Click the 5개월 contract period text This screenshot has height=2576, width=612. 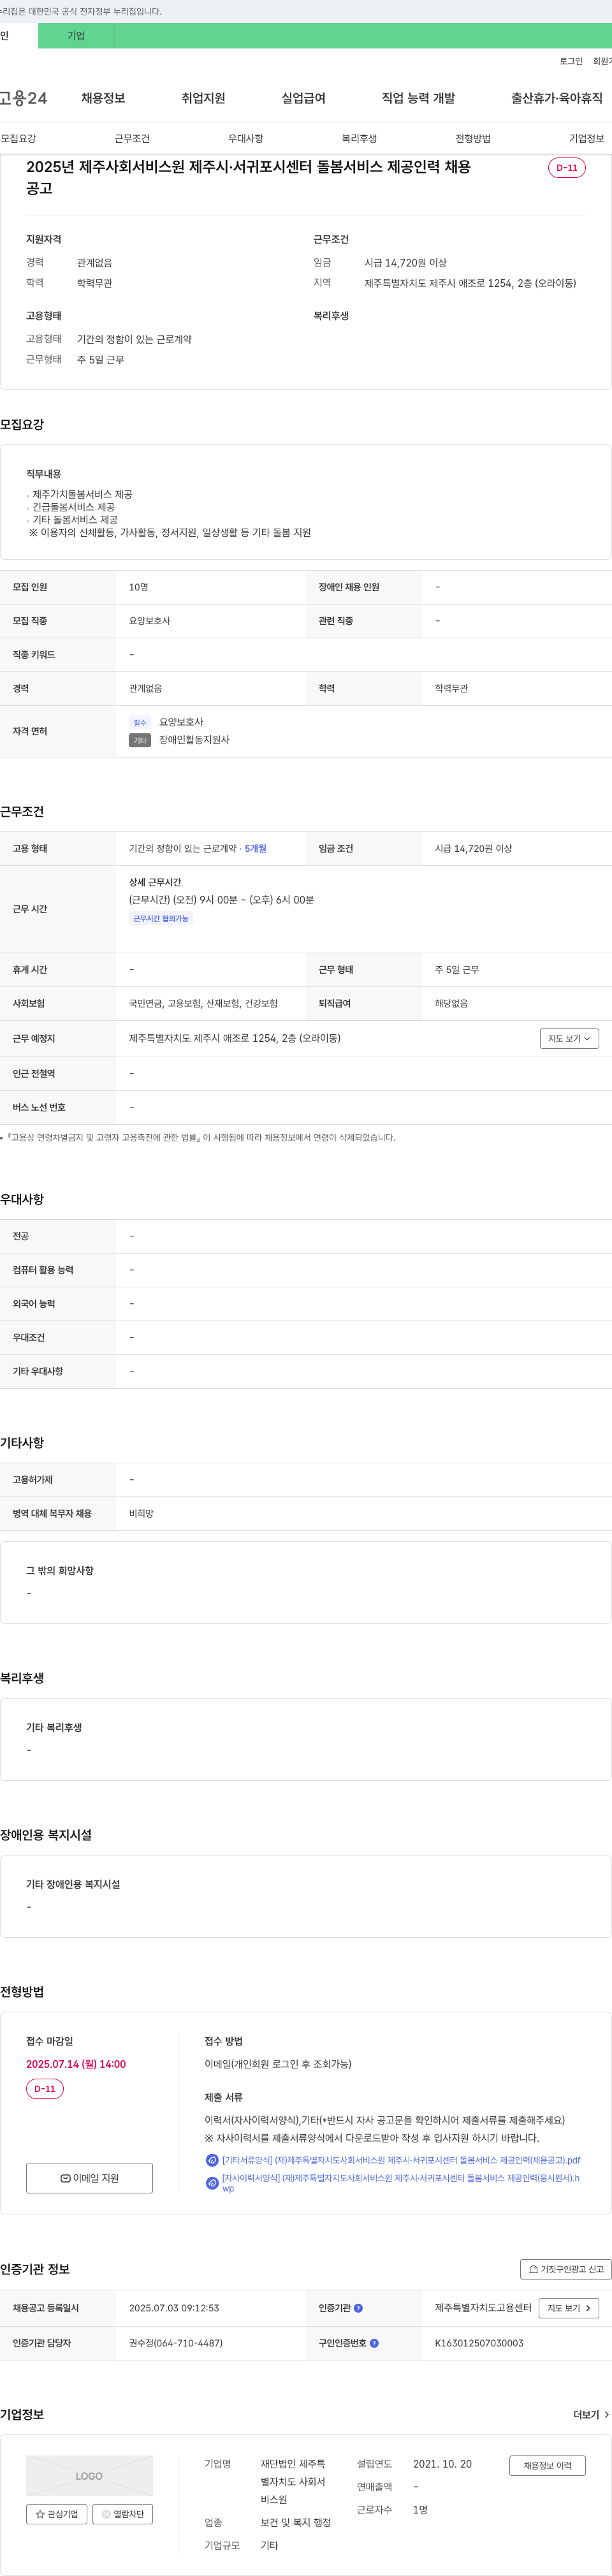255,849
